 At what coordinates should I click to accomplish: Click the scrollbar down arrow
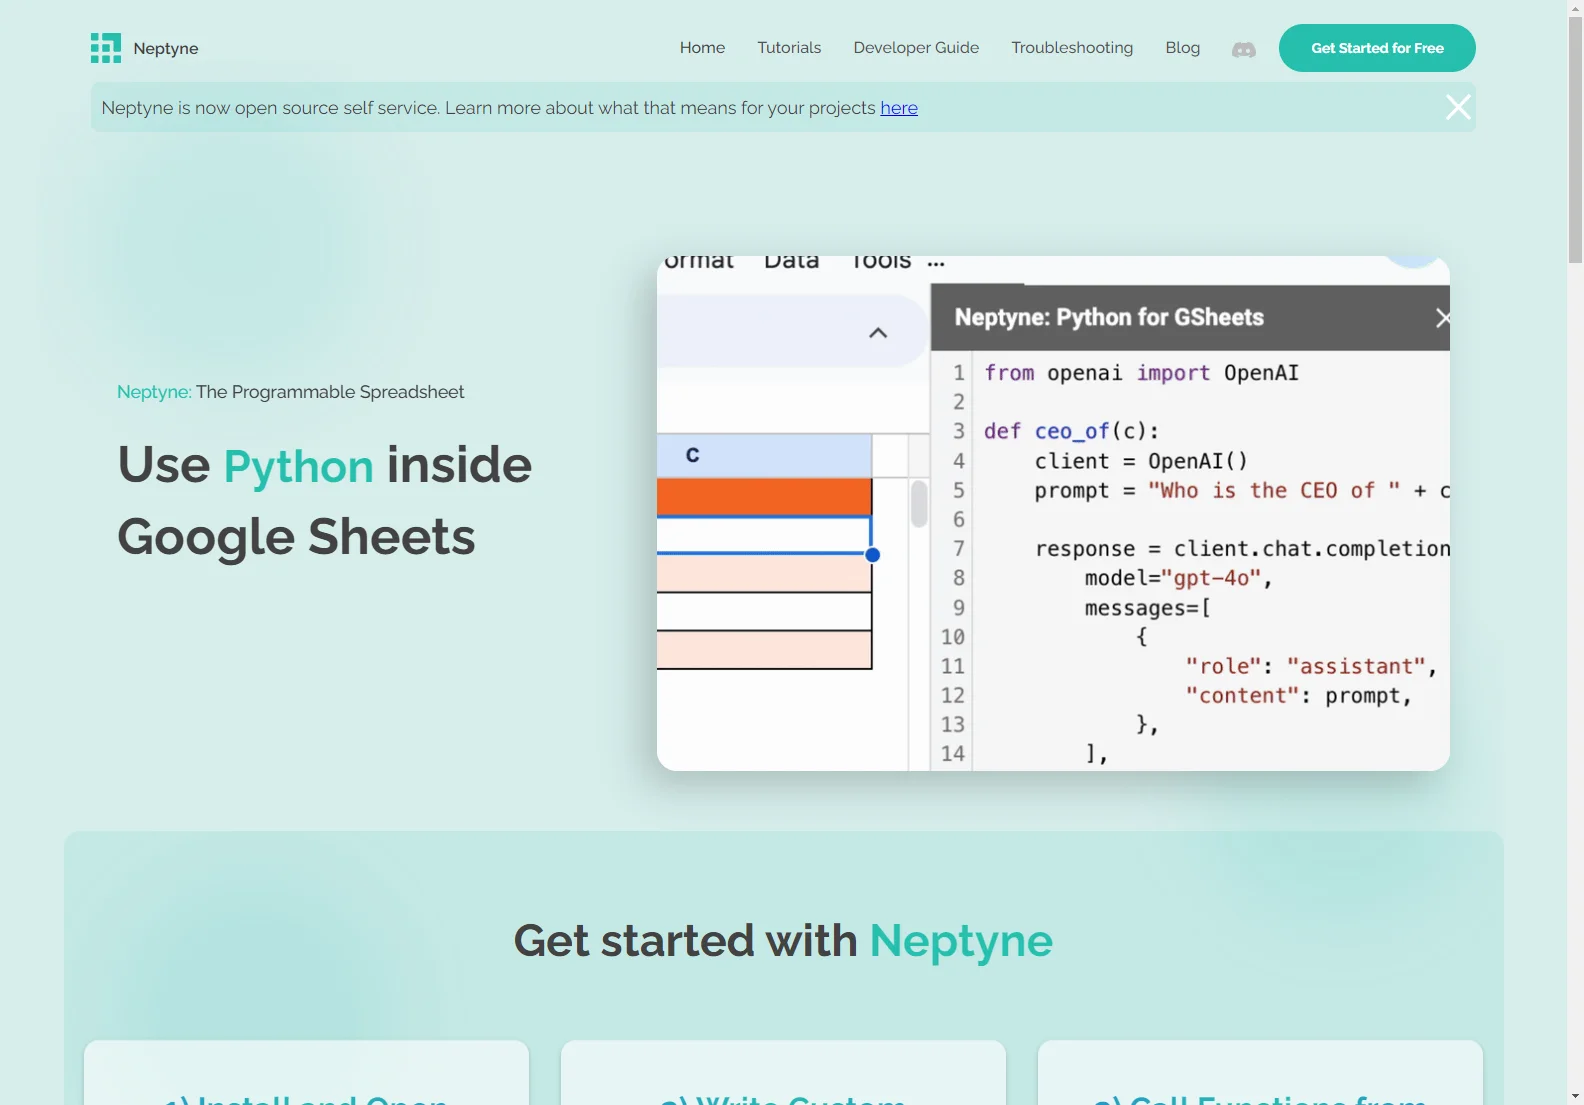[x=1575, y=1096]
